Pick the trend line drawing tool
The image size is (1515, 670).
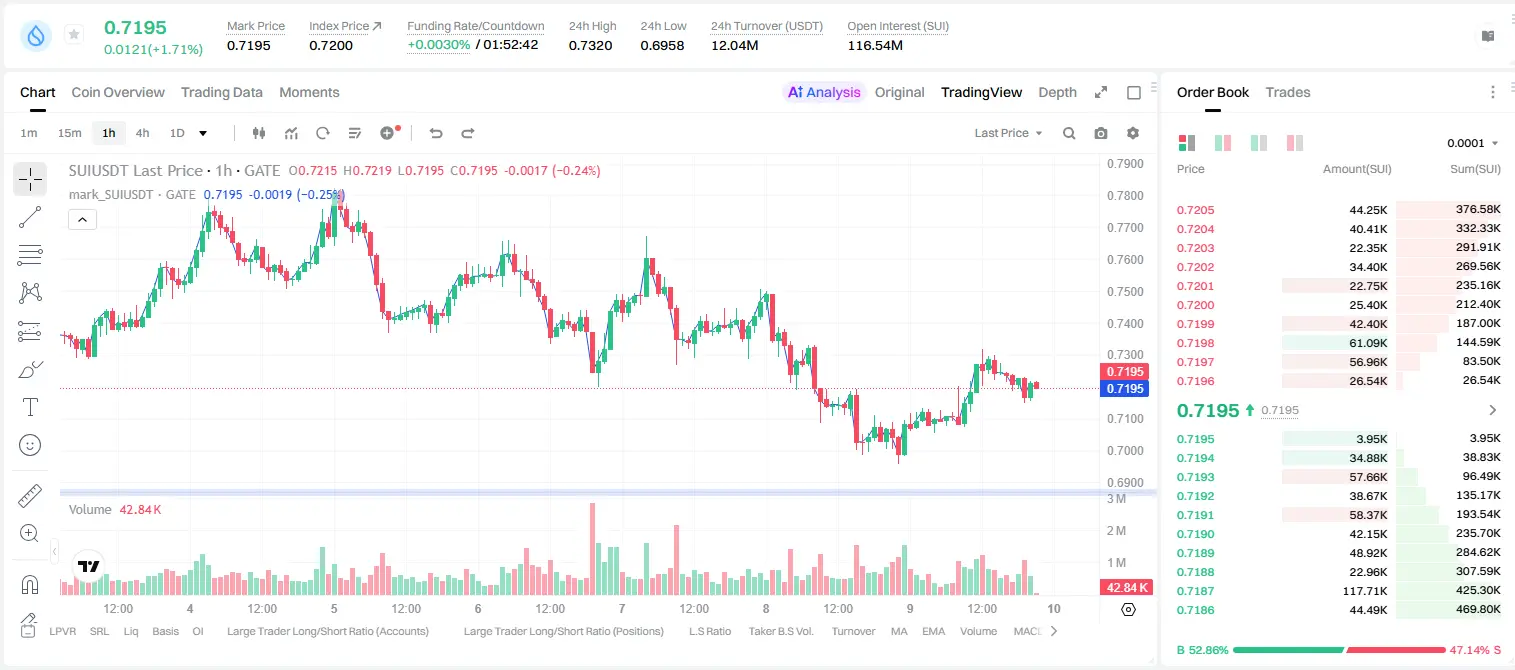[x=30, y=217]
